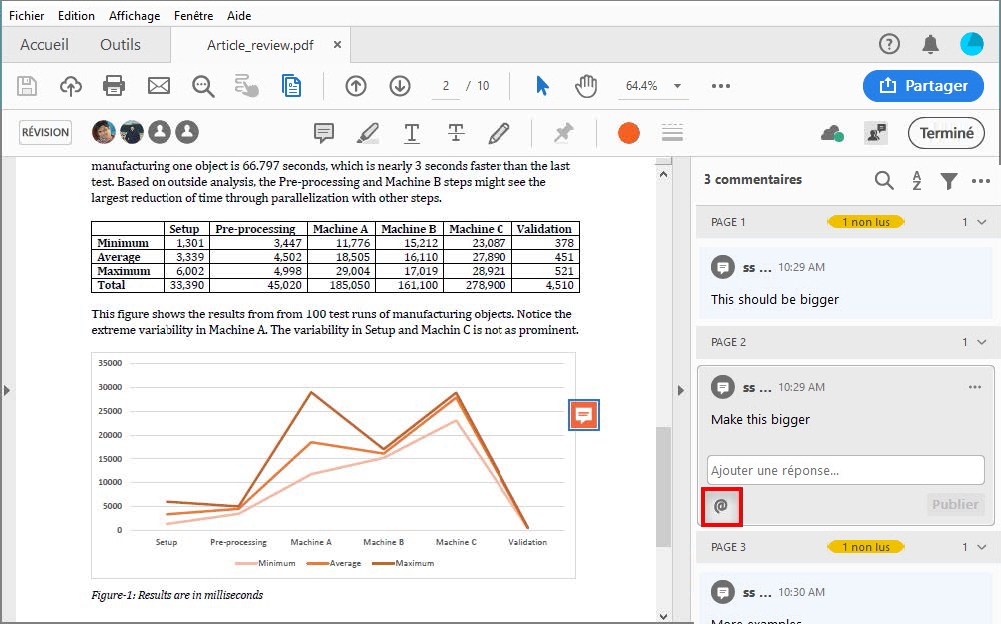Click the RÉVISION label button
This screenshot has height=624, width=1001.
45,132
